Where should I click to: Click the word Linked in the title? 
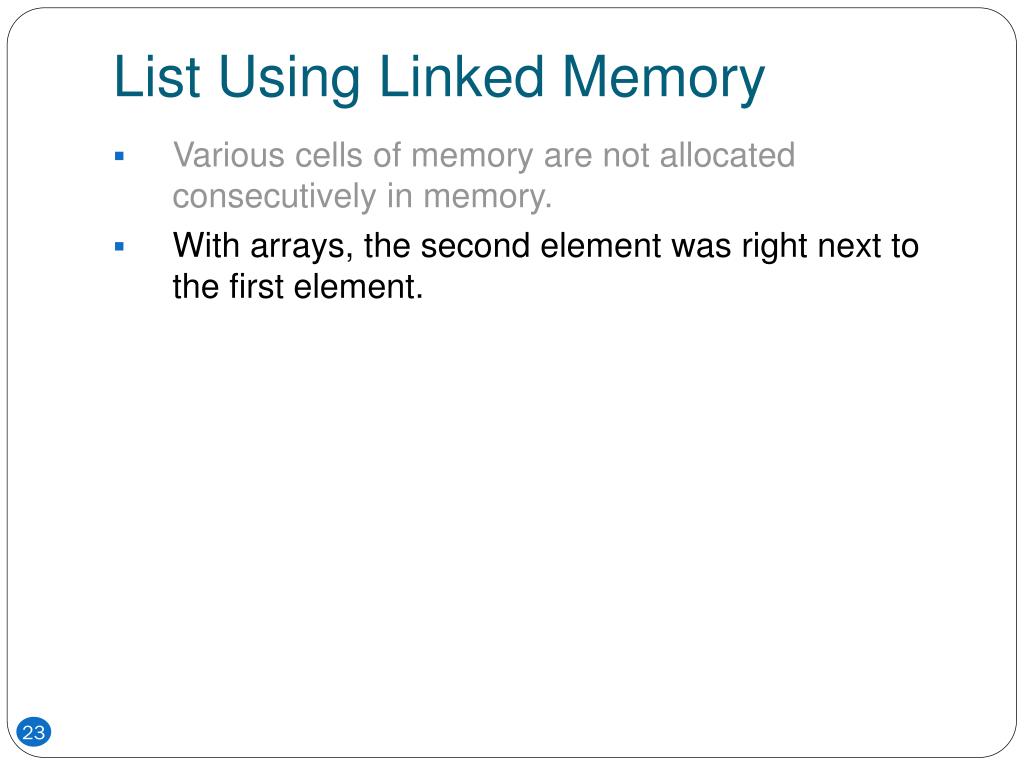click(x=461, y=76)
